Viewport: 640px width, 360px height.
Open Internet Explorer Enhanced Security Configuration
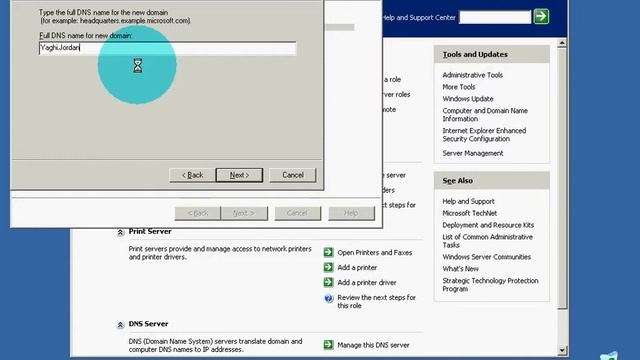tap(484, 135)
